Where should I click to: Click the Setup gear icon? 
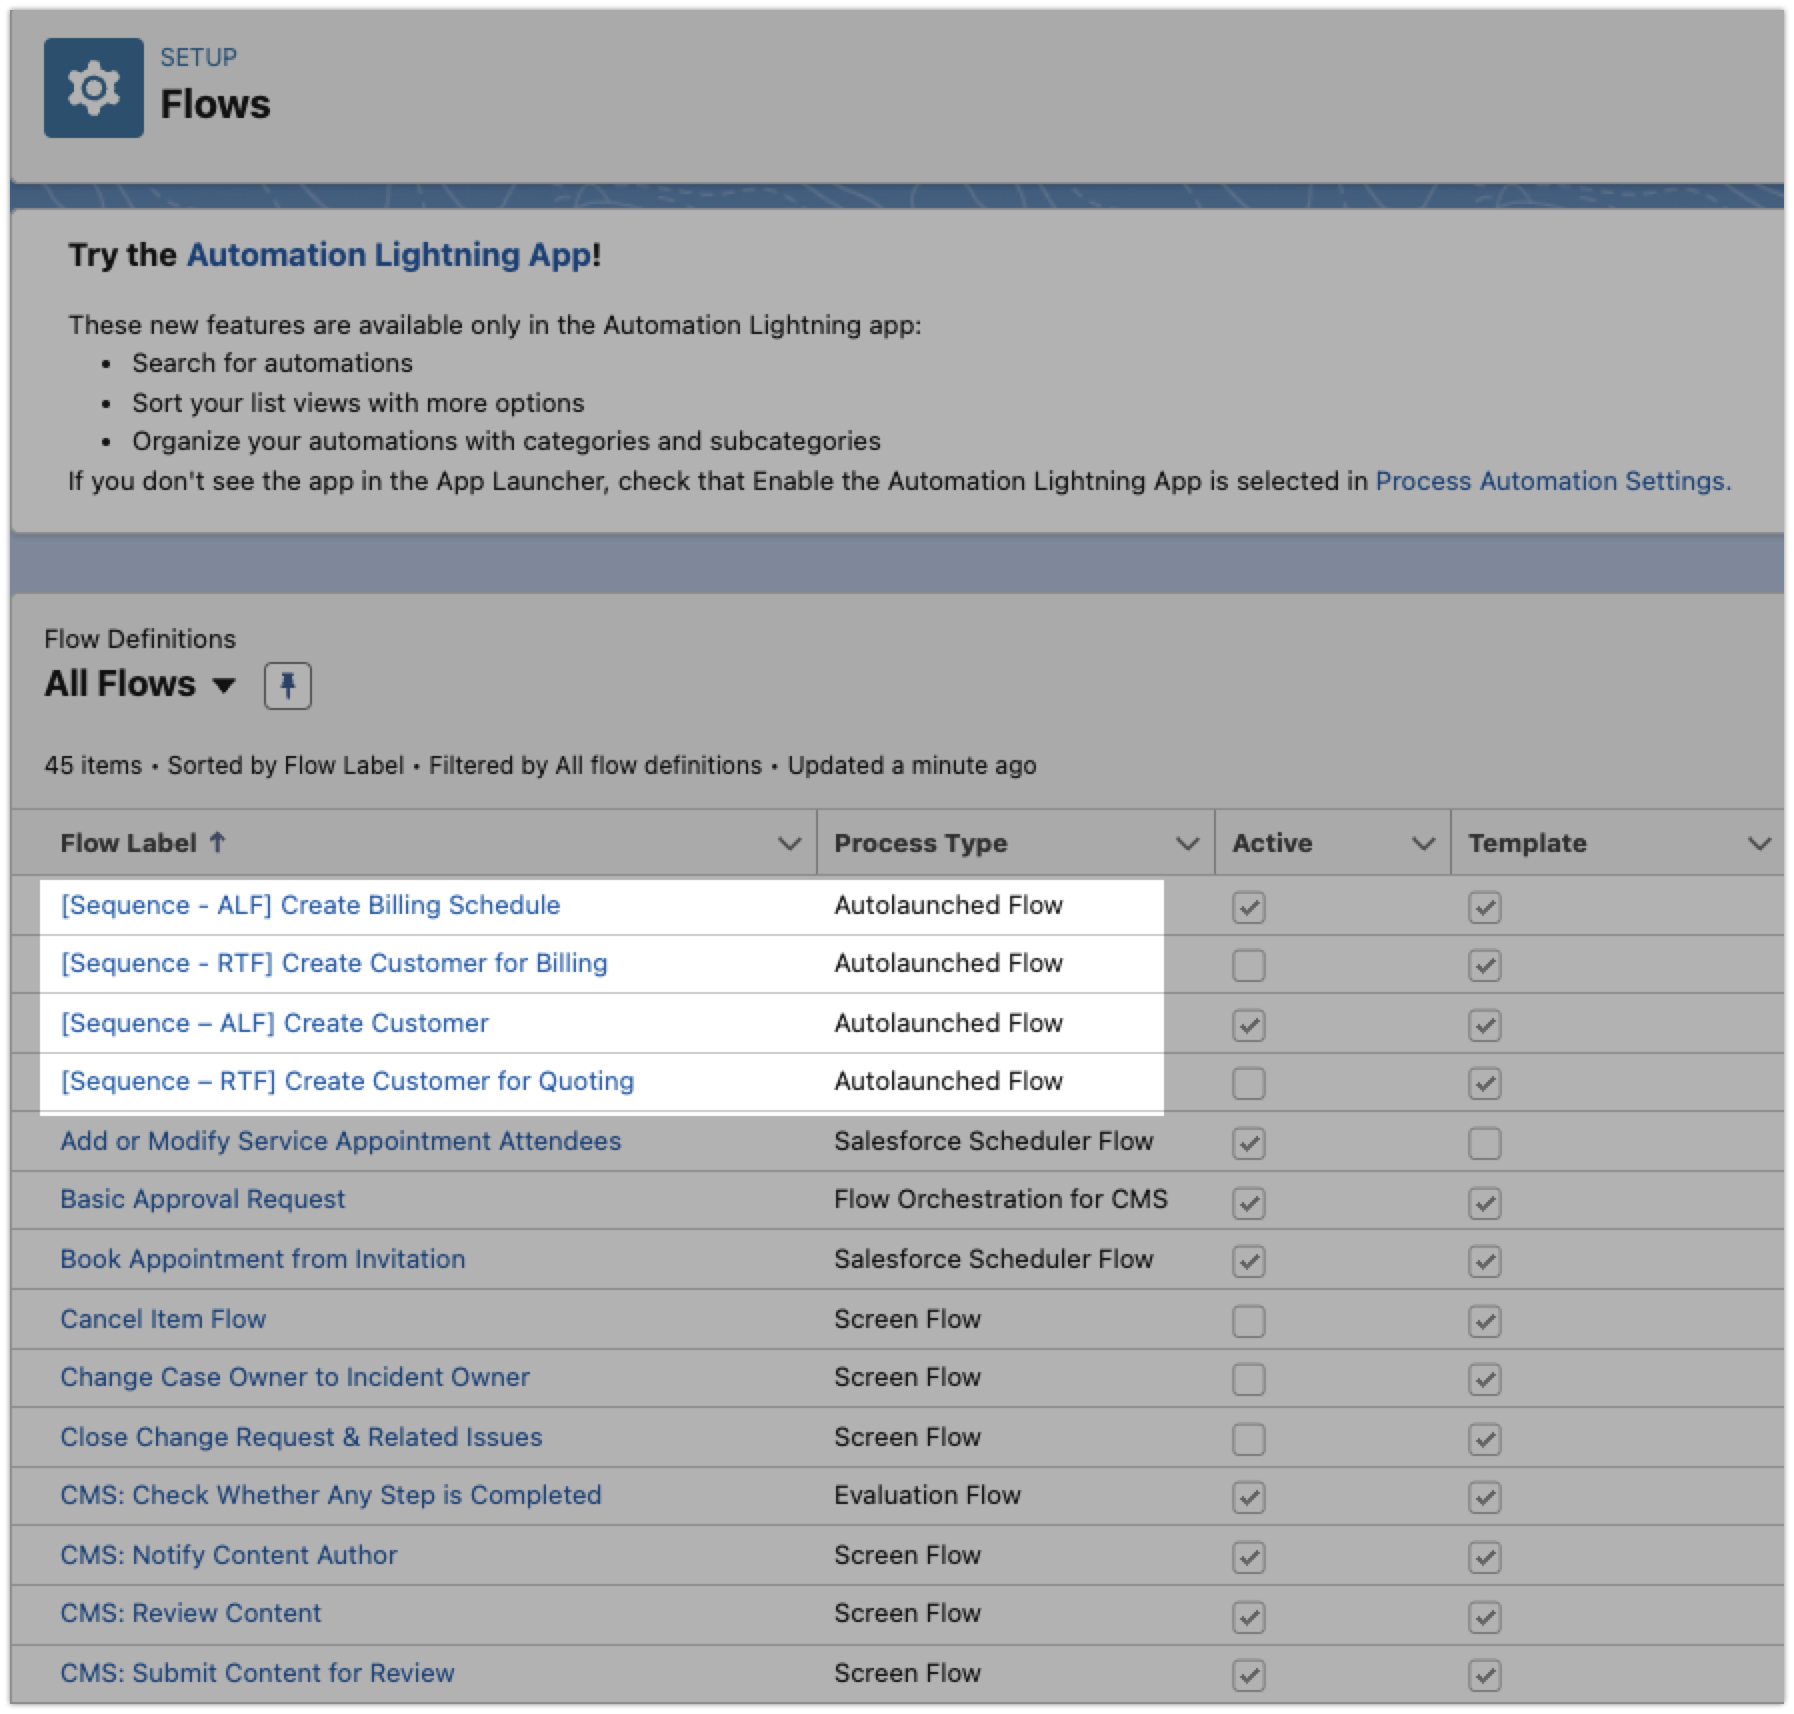(93, 88)
